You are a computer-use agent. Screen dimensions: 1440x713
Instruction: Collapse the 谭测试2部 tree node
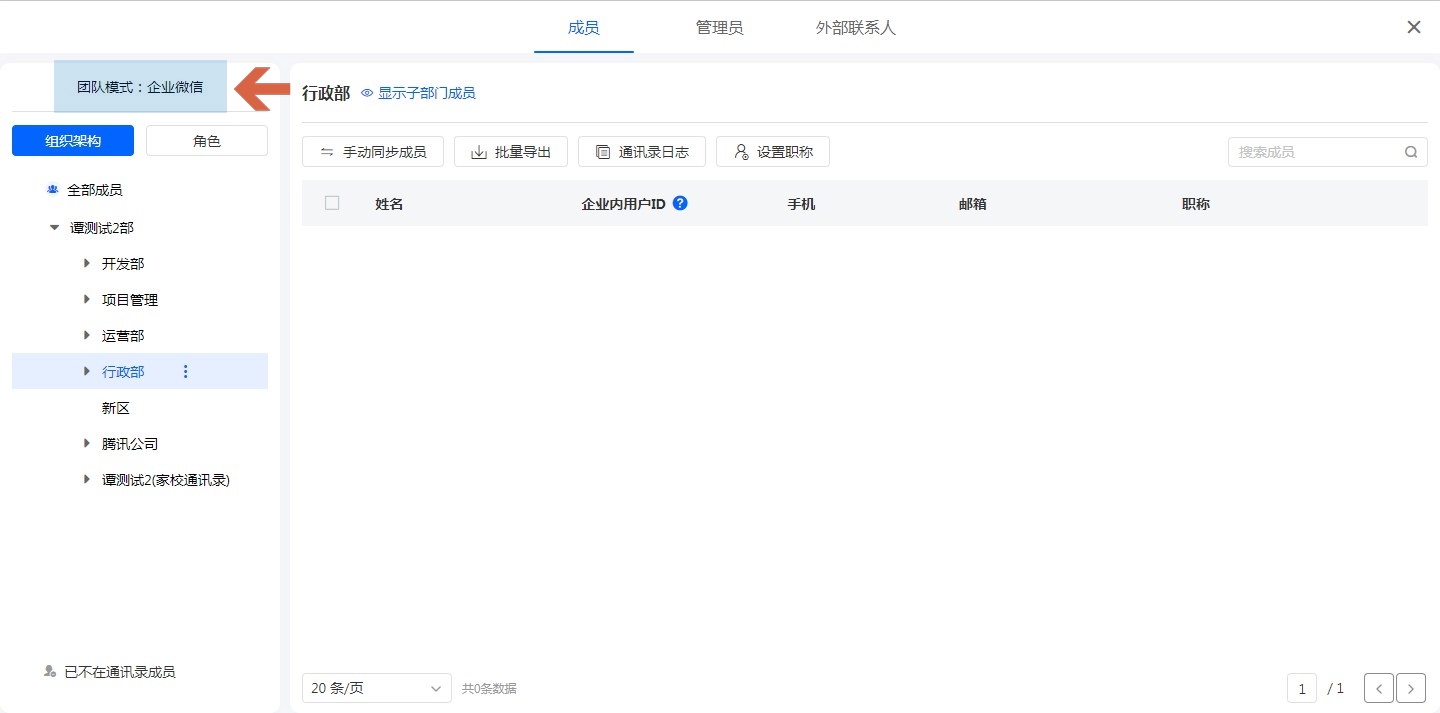(54, 228)
